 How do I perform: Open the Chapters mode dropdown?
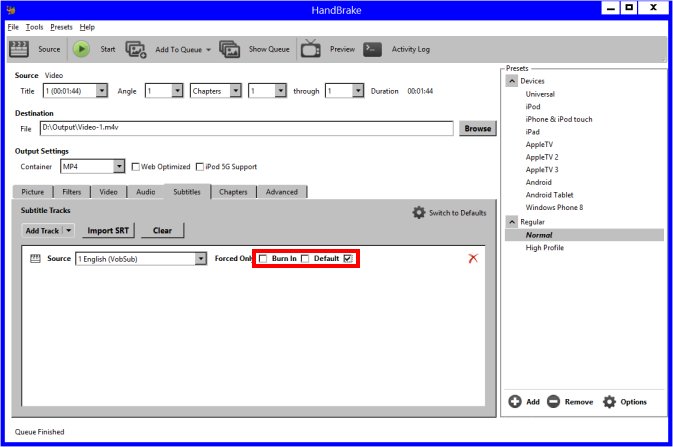tap(236, 91)
